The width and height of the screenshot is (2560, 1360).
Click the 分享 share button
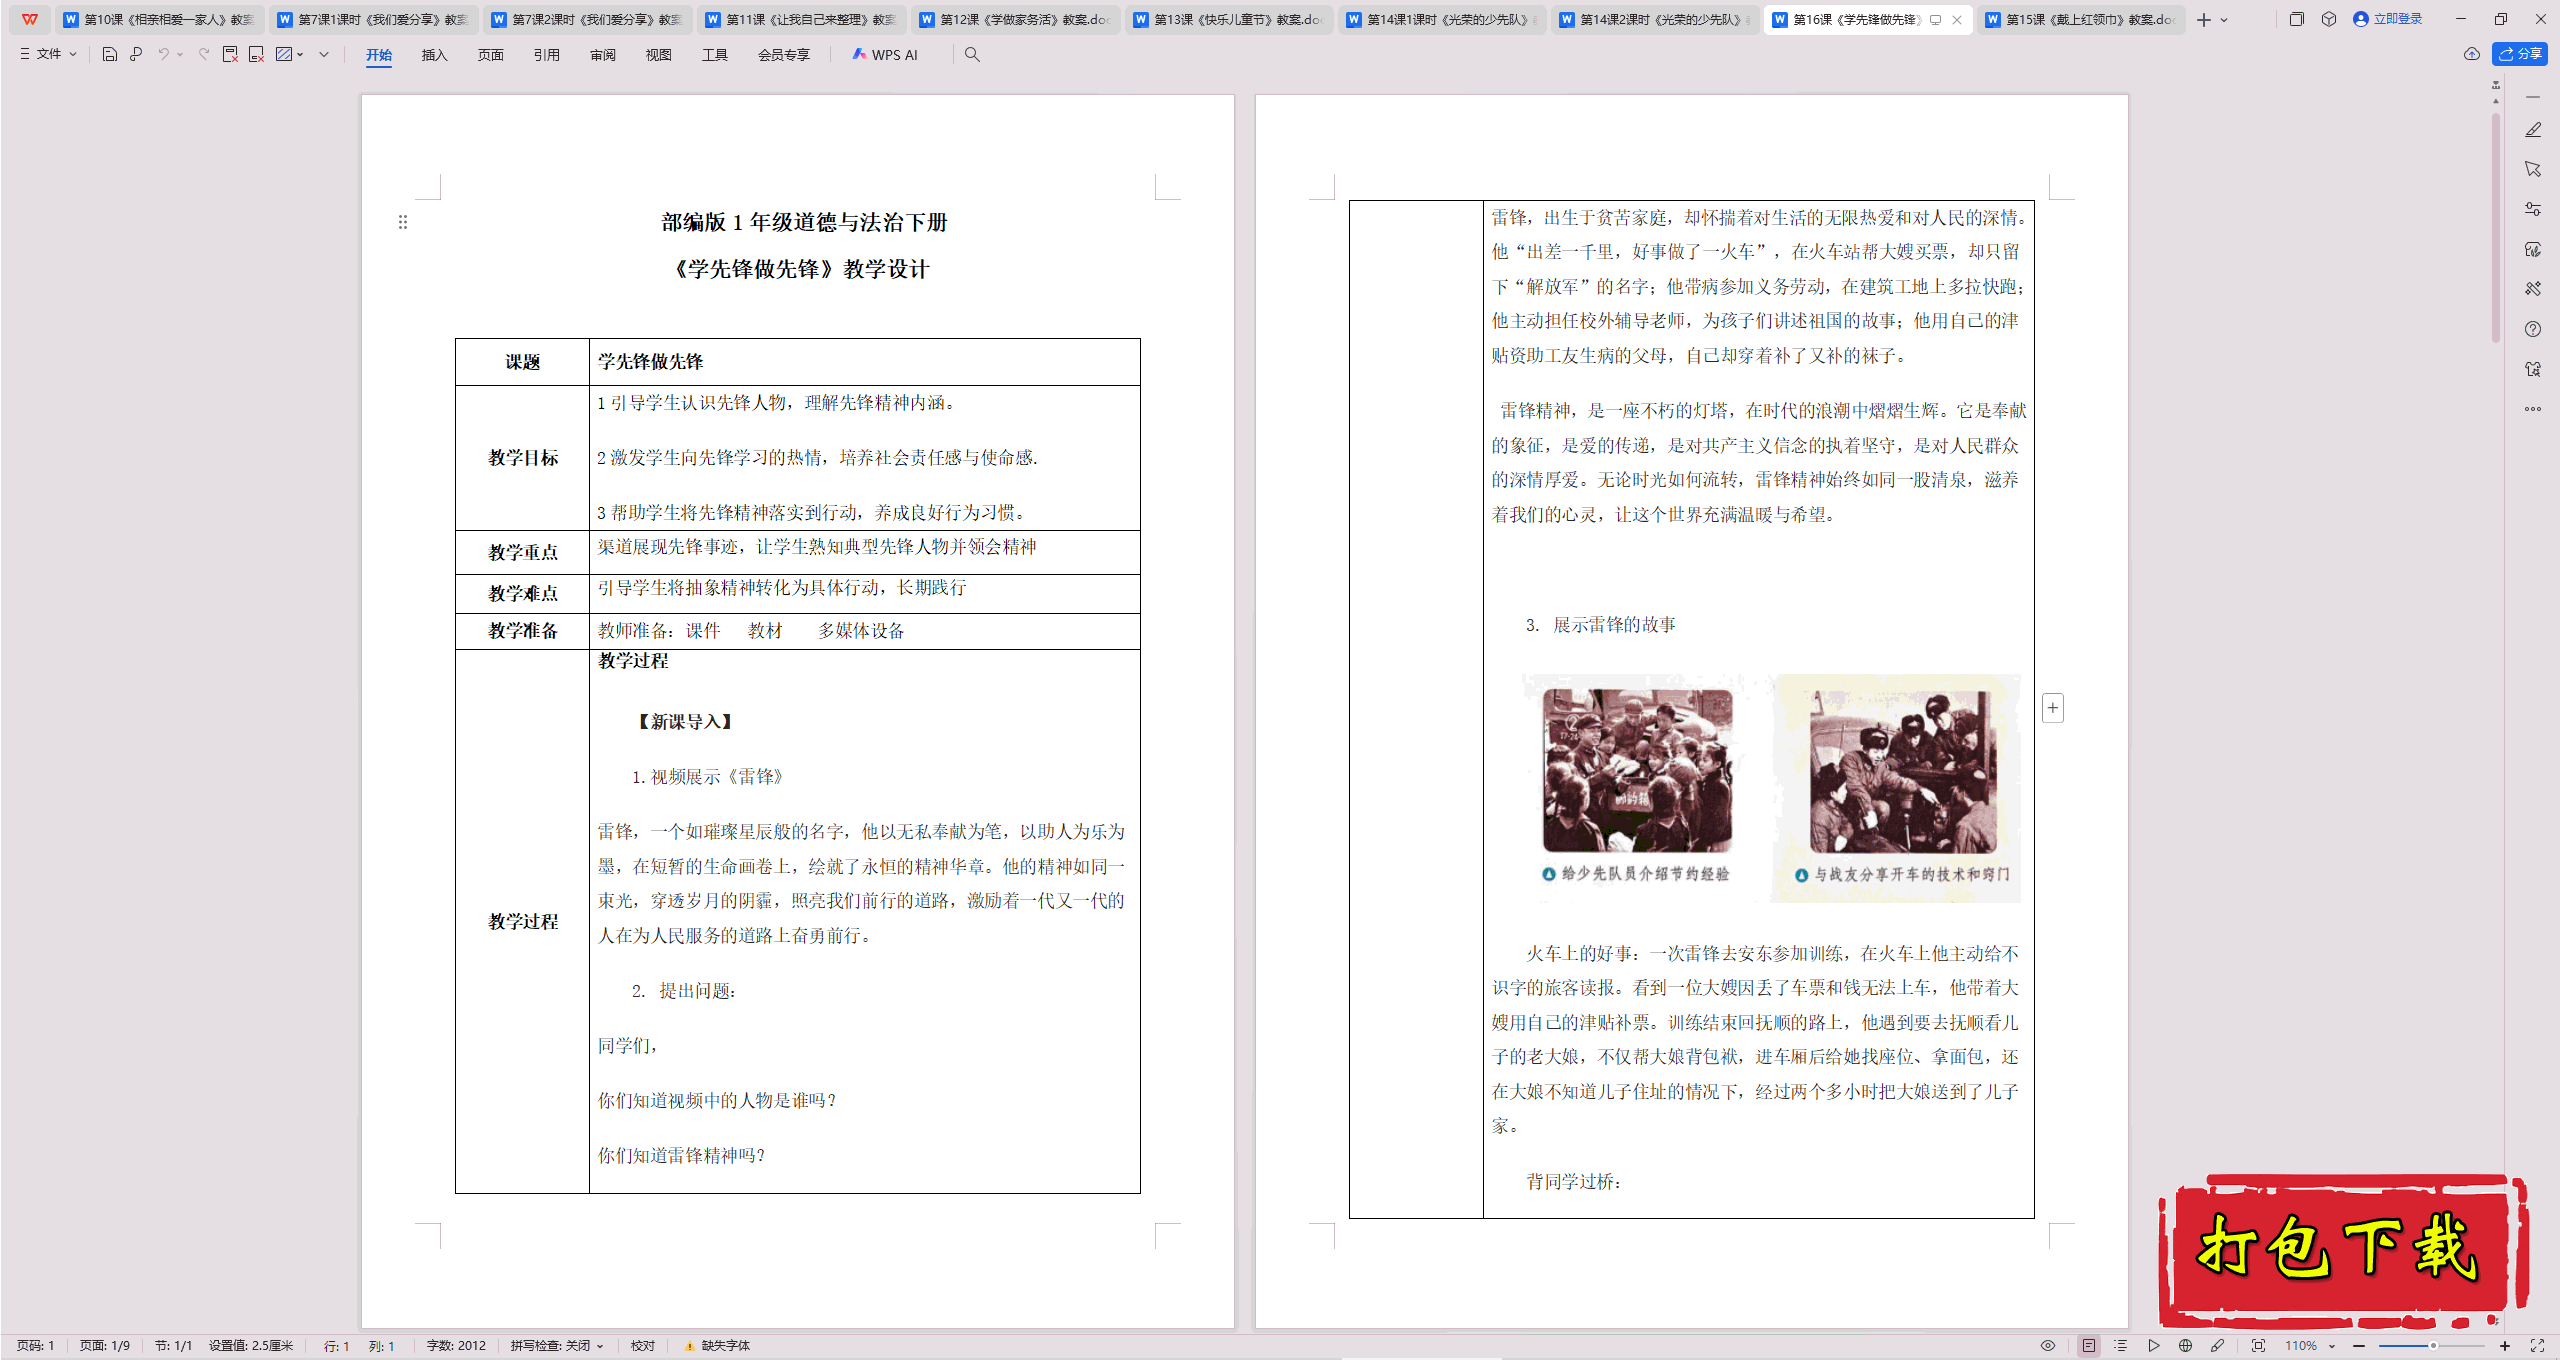tap(2520, 54)
